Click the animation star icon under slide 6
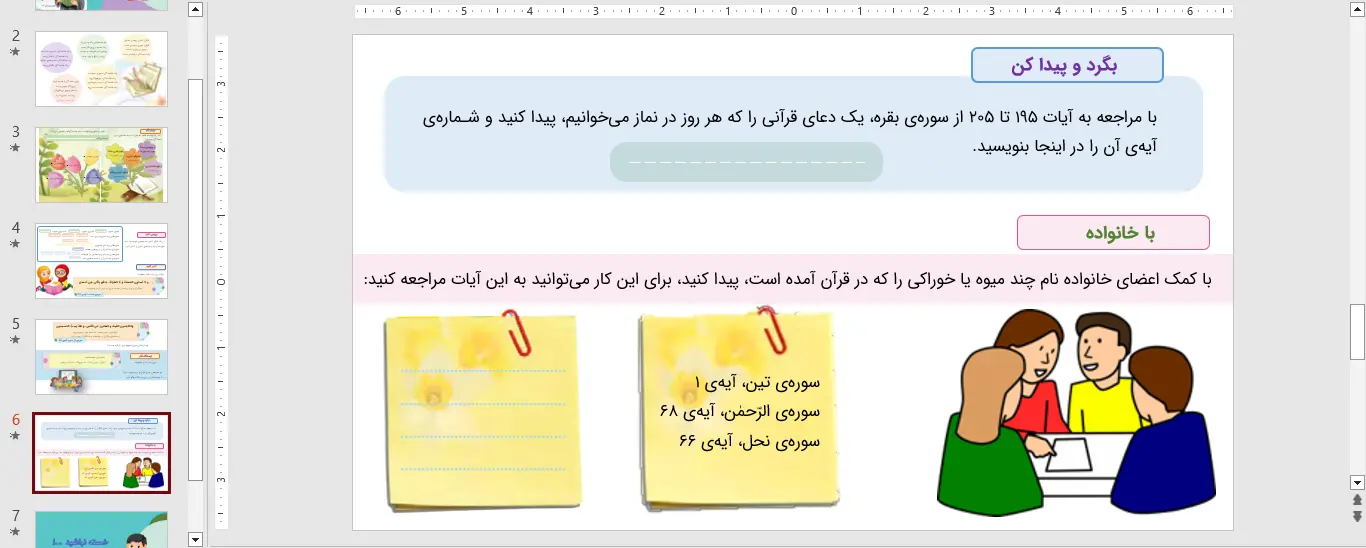This screenshot has height=548, width=1366. coord(15,436)
